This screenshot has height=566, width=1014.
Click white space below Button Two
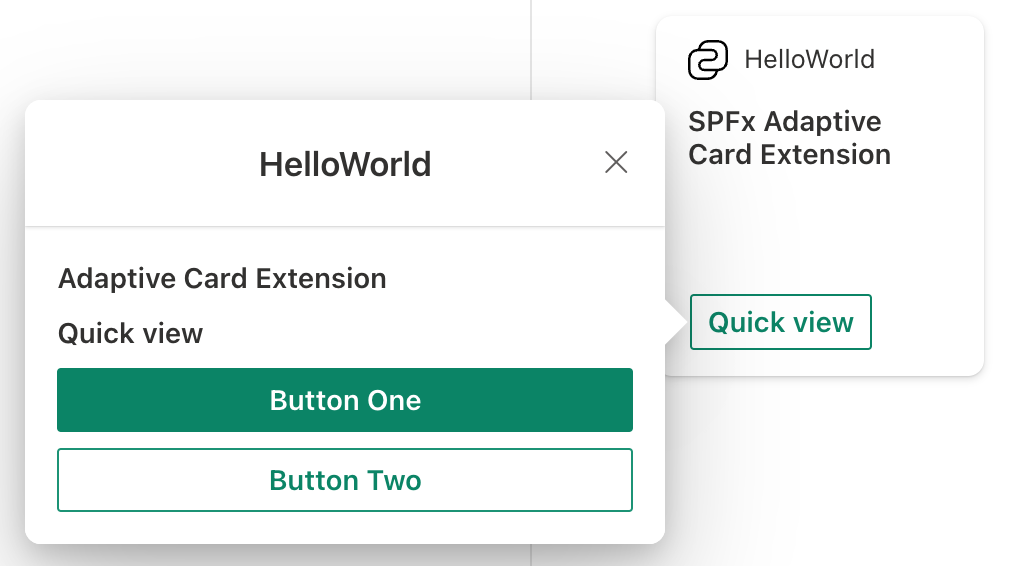[x=345, y=528]
